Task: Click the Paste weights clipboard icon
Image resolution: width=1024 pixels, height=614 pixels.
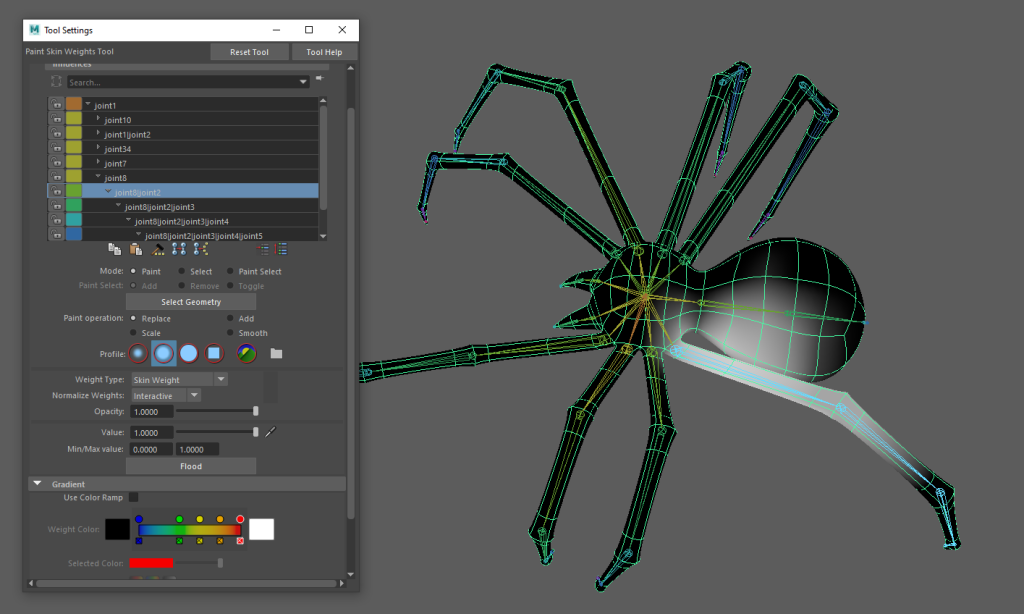Action: [136, 249]
